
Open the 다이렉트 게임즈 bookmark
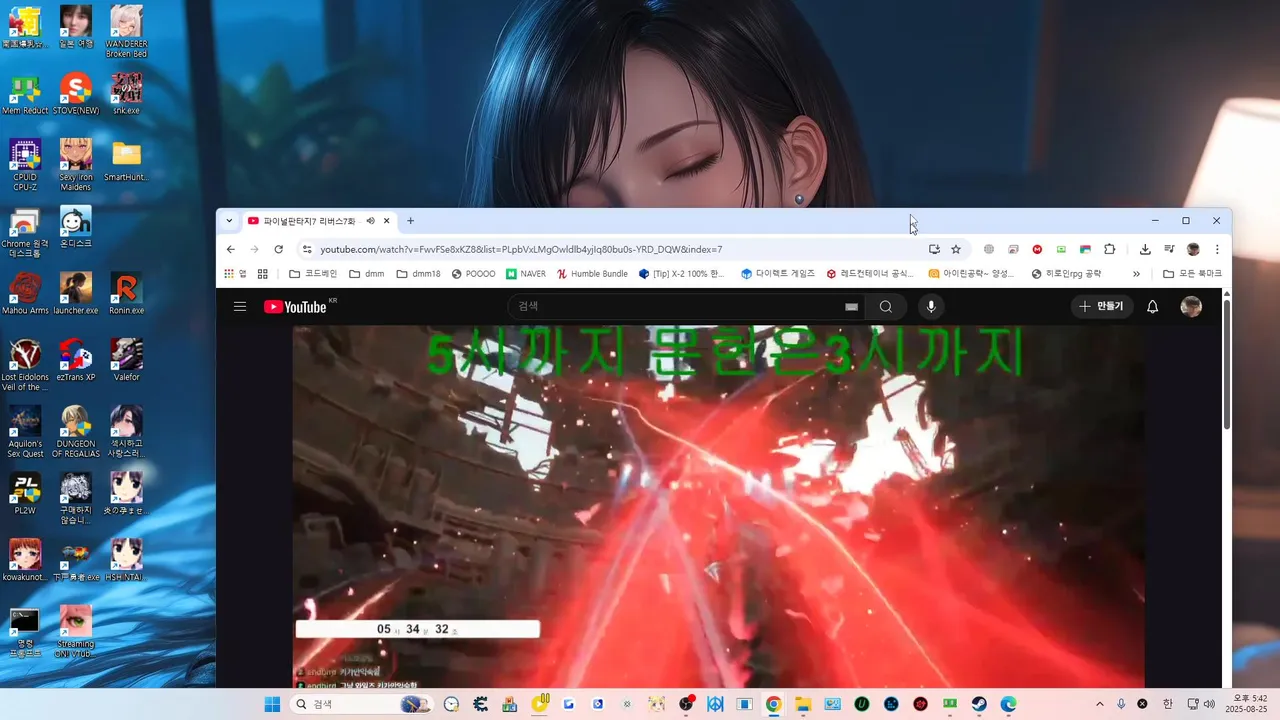coord(778,273)
